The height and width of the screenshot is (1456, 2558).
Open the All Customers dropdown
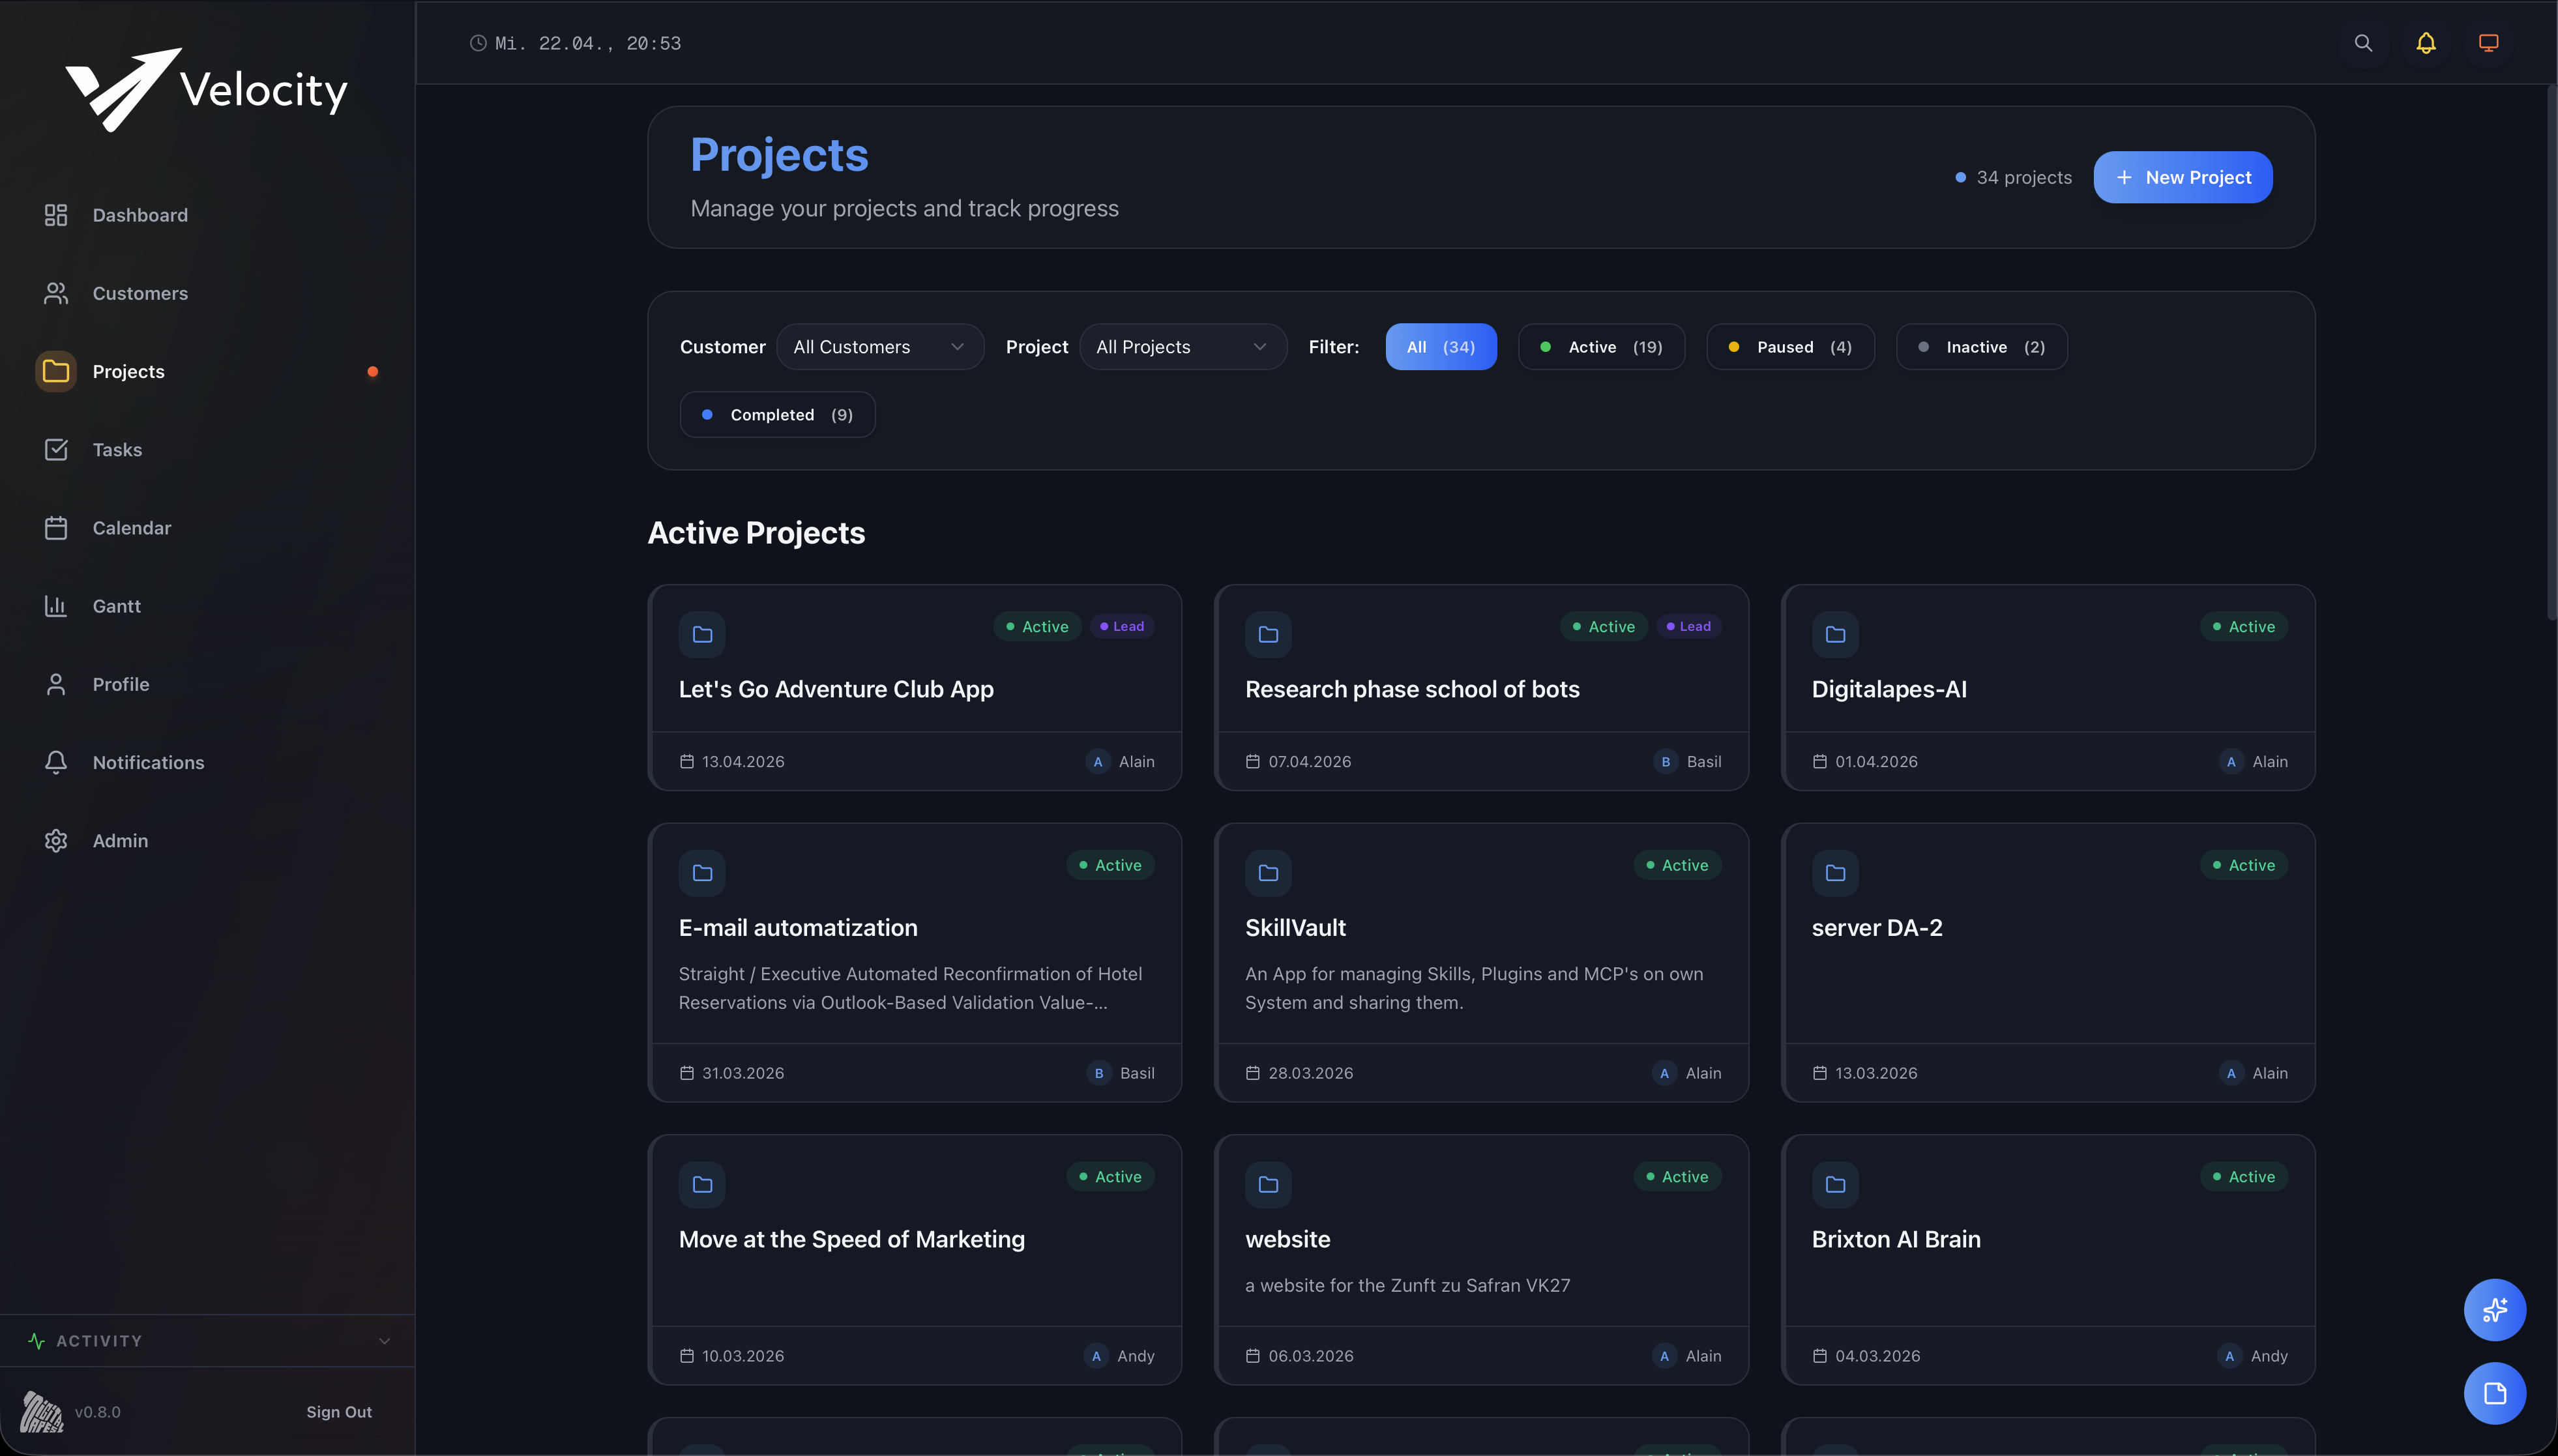coord(879,347)
